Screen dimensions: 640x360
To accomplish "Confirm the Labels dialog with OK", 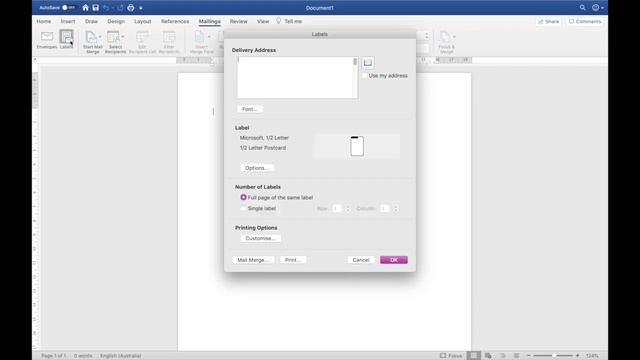I will tap(394, 260).
